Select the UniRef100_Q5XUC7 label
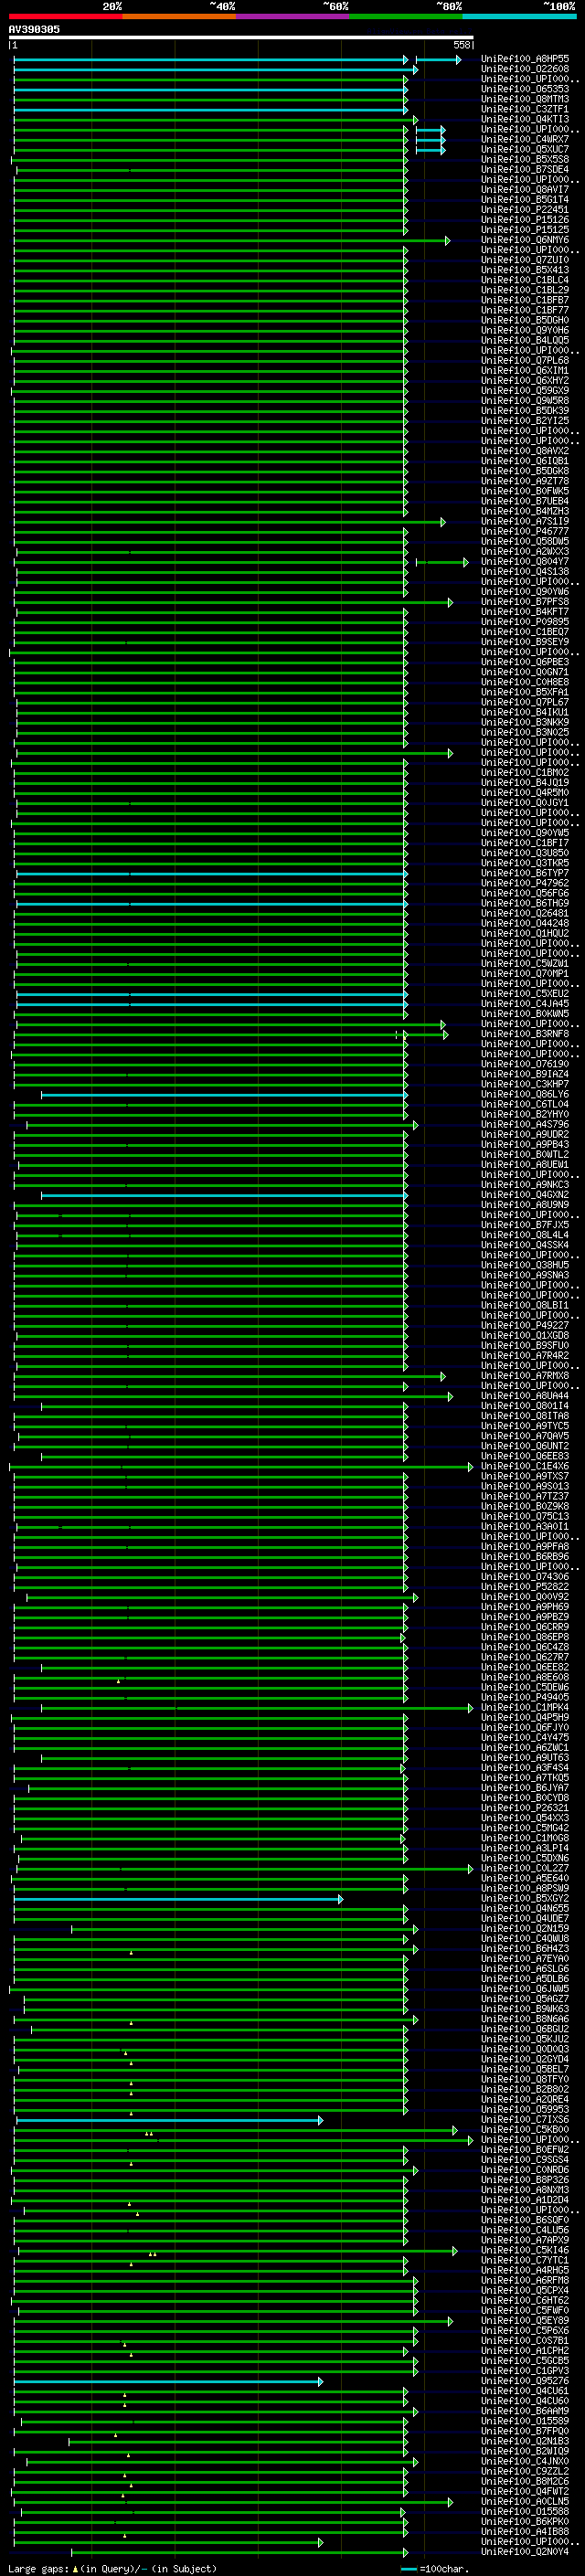Viewport: 585px width, 2576px height. pyautogui.click(x=525, y=149)
